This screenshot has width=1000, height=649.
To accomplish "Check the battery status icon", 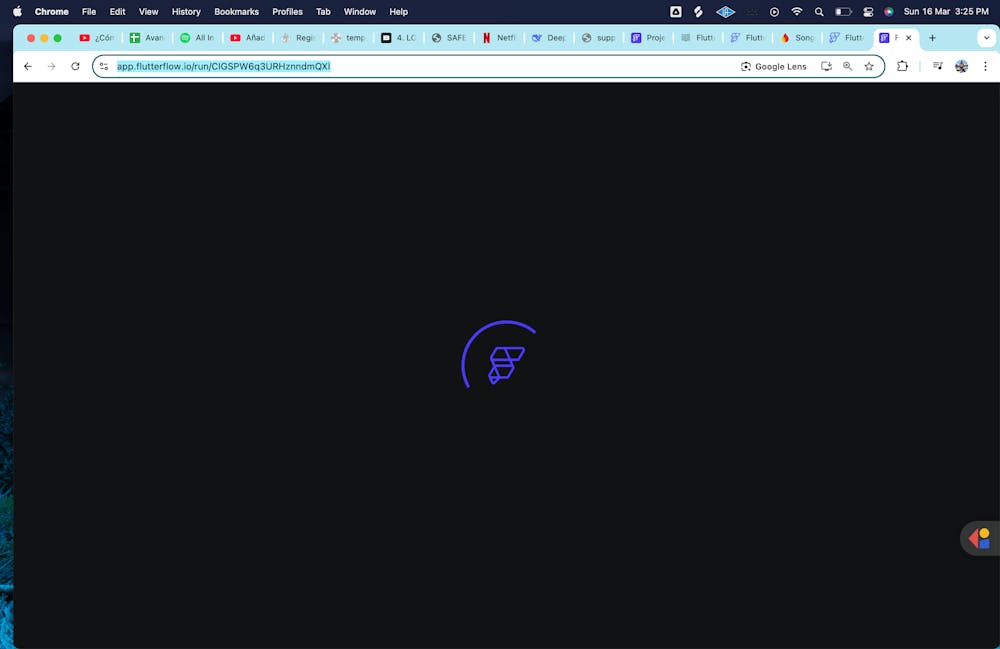I will click(x=844, y=11).
